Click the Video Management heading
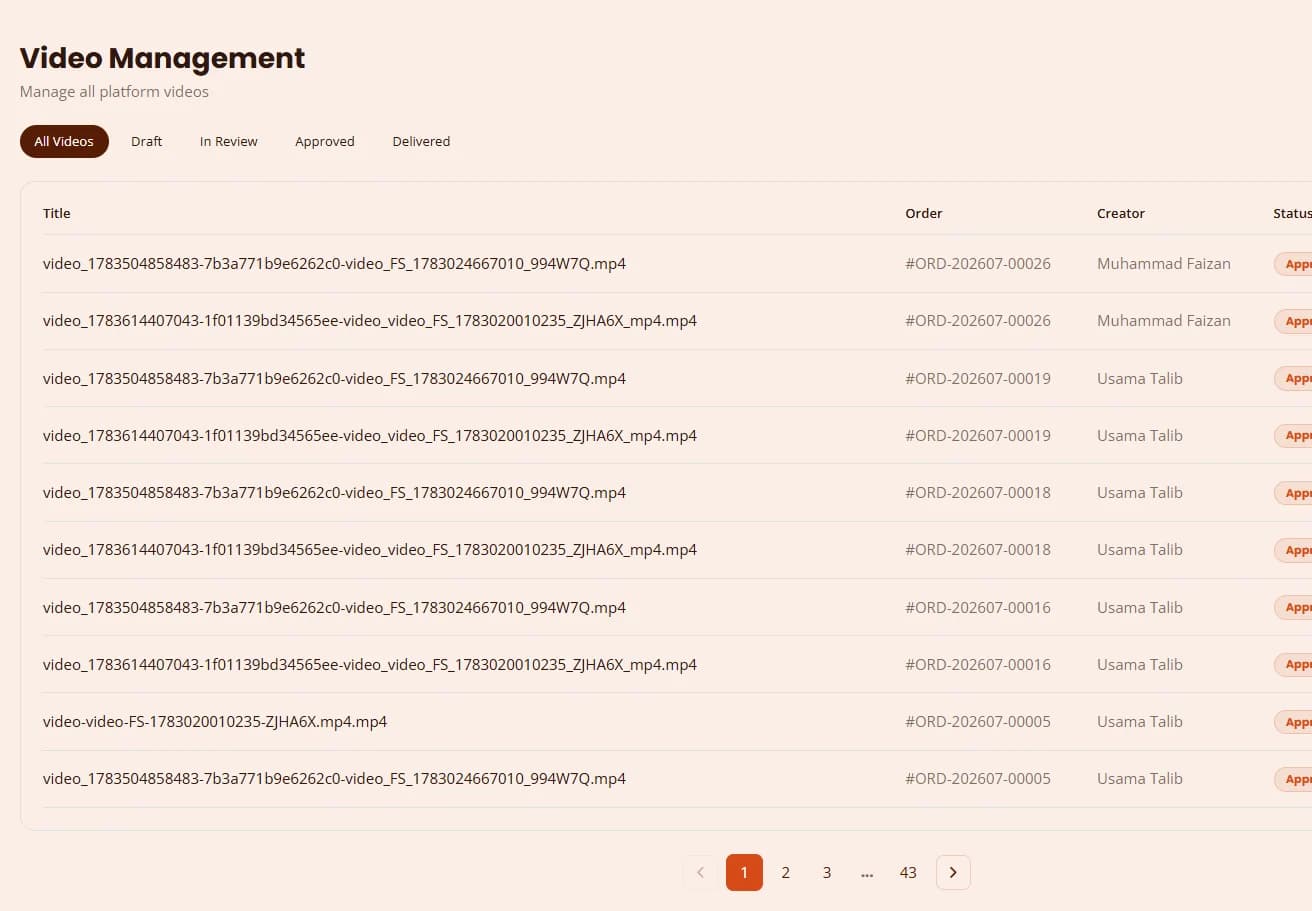 click(x=162, y=58)
